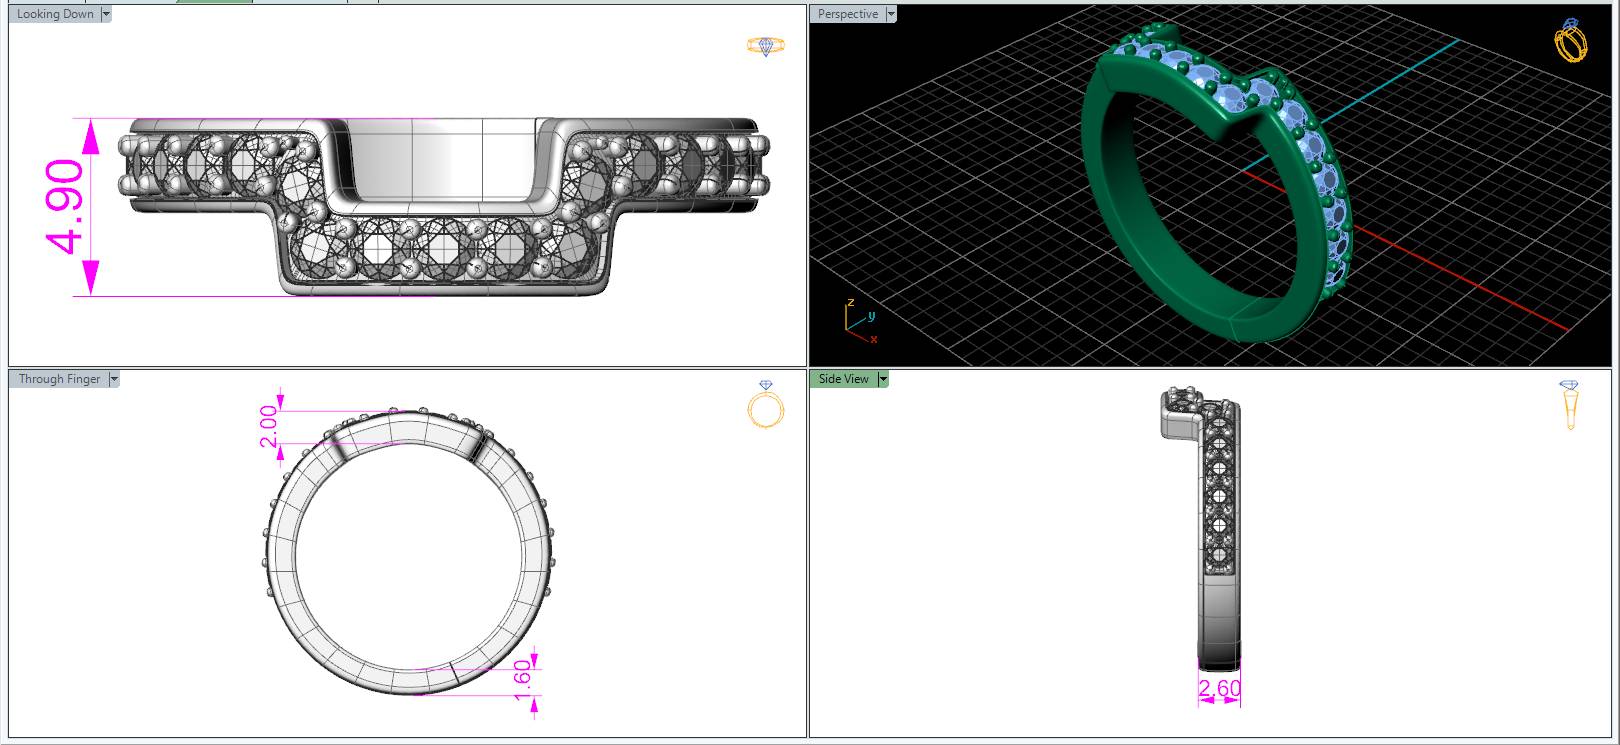1620x745 pixels.
Task: Open the Through Finger viewport dropdown arrow
Action: point(113,379)
